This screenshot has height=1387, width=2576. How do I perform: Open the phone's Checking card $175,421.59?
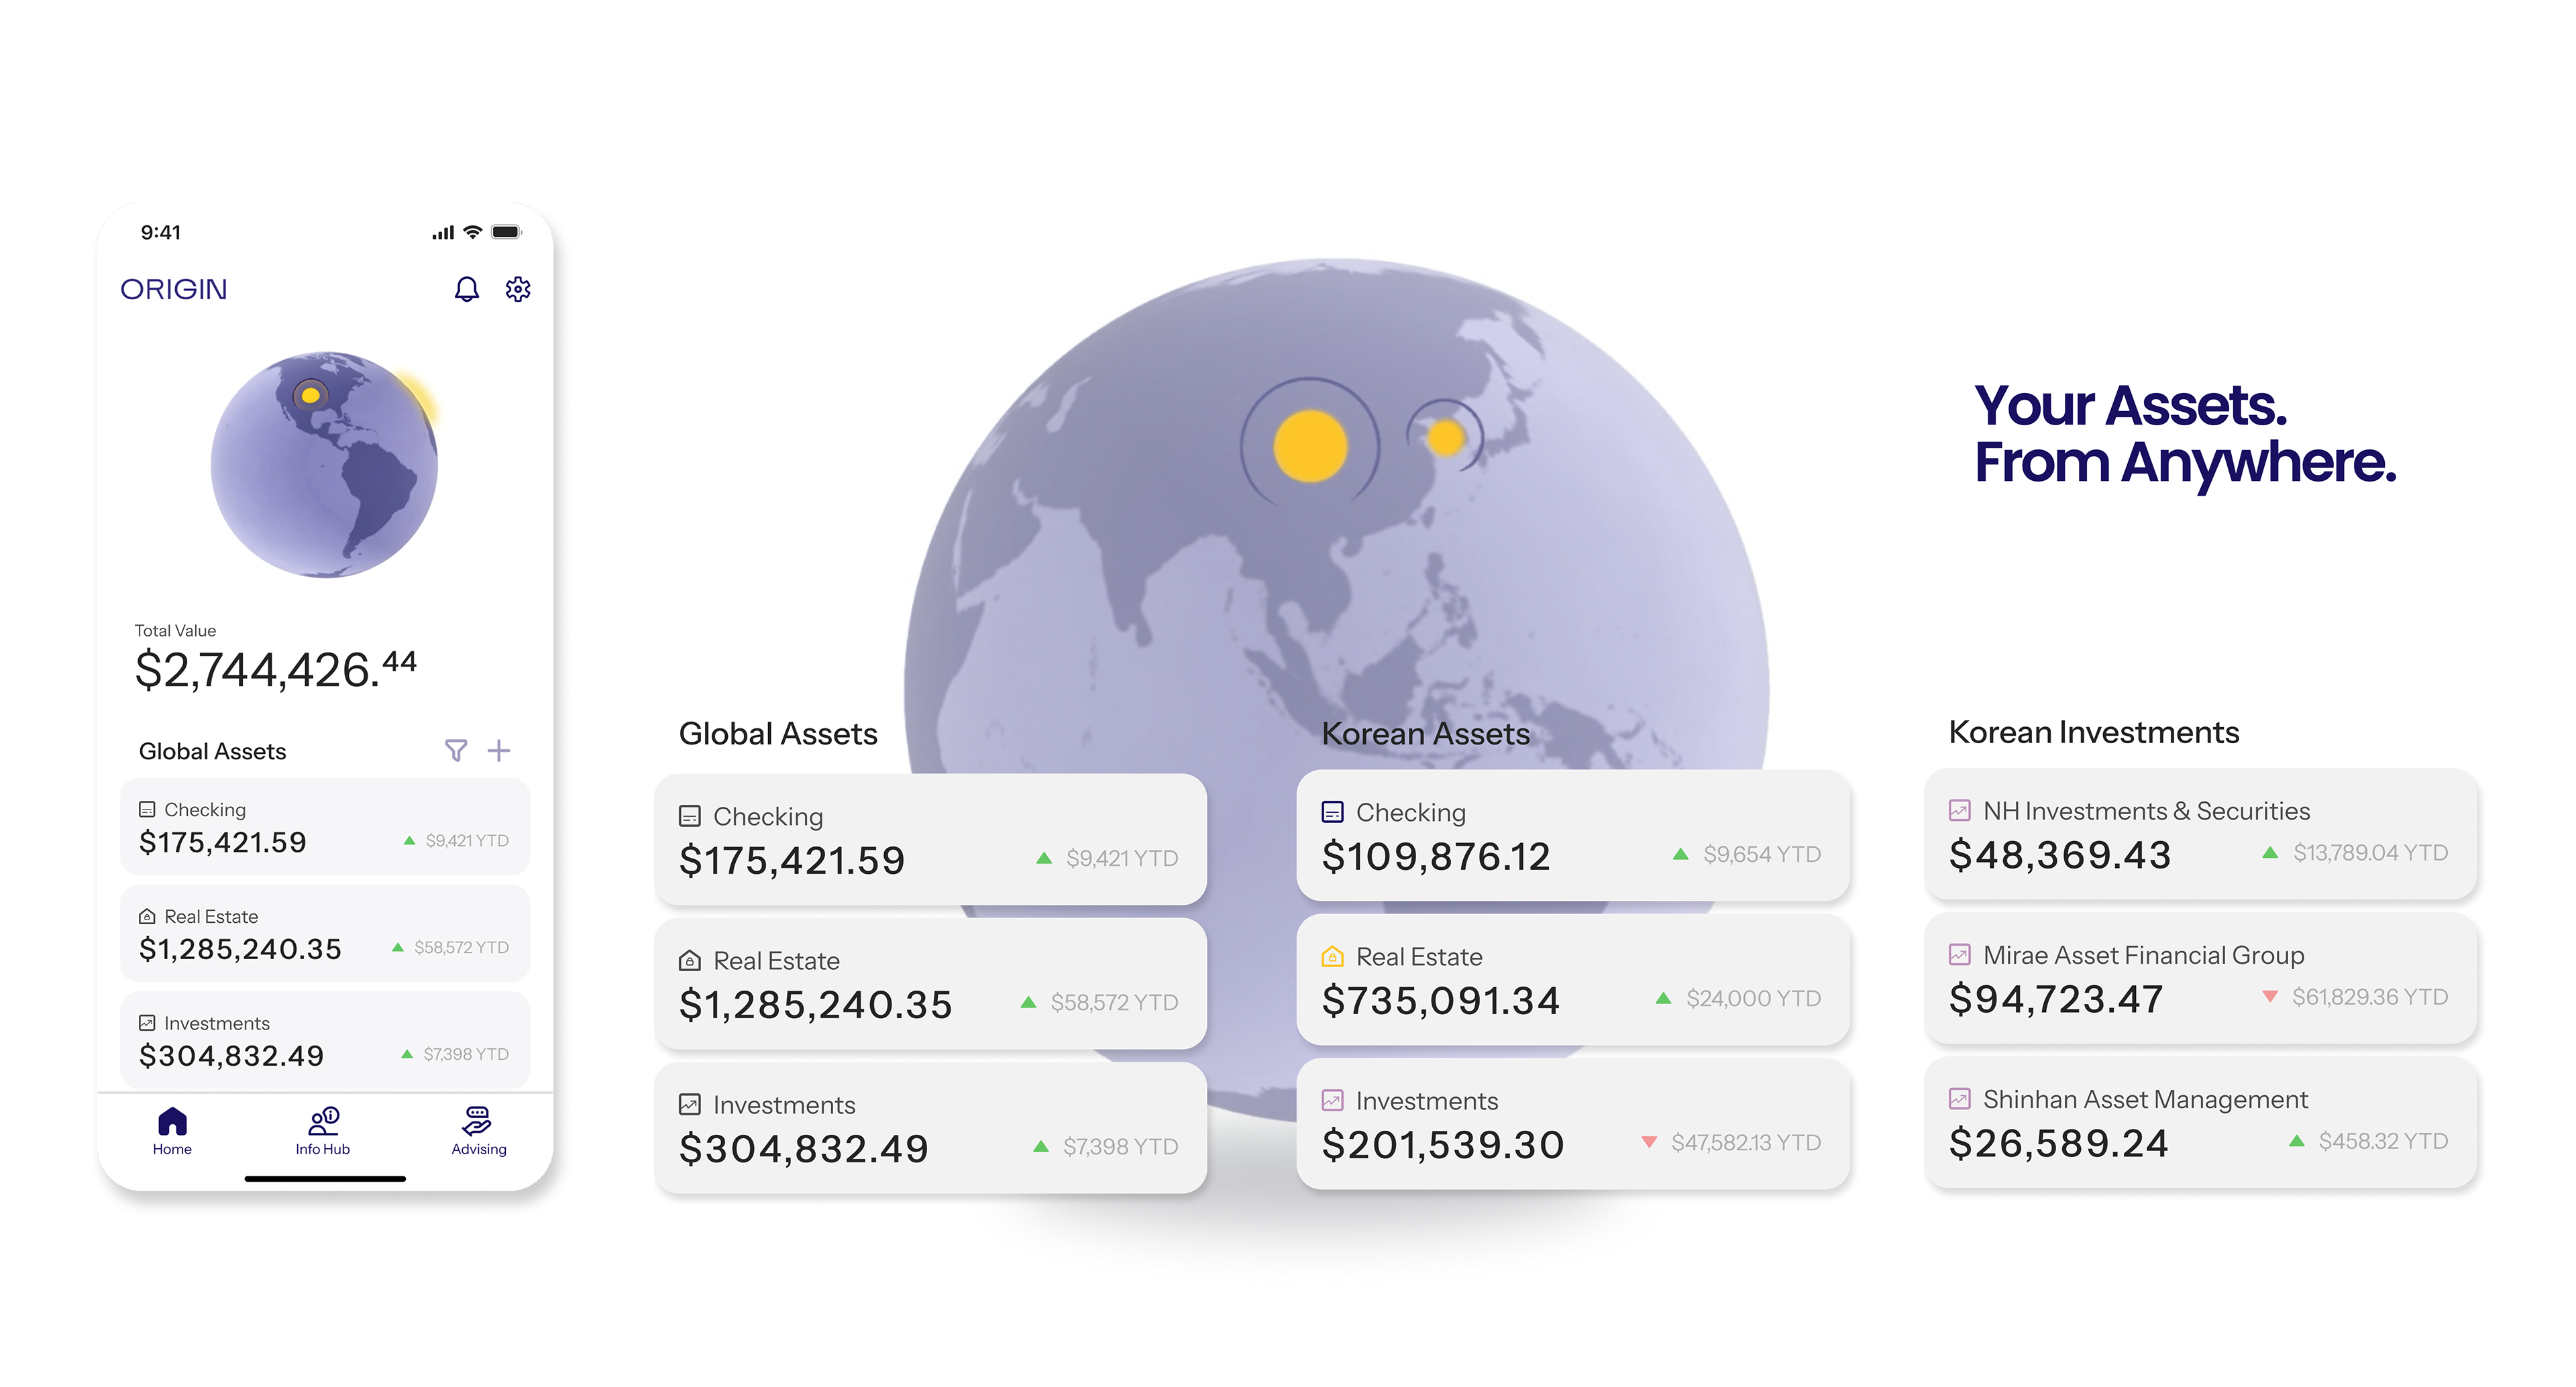coord(324,826)
